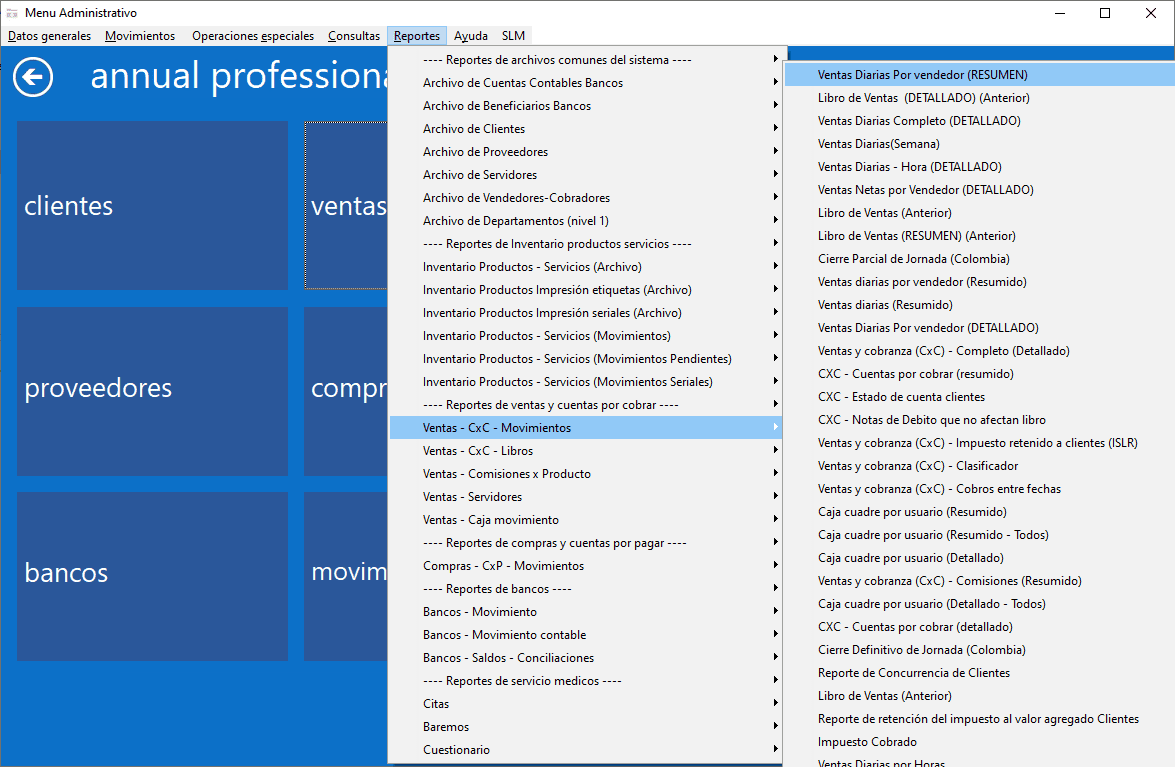Choose Caja cuadre por usuario (Detallado)

[910, 558]
